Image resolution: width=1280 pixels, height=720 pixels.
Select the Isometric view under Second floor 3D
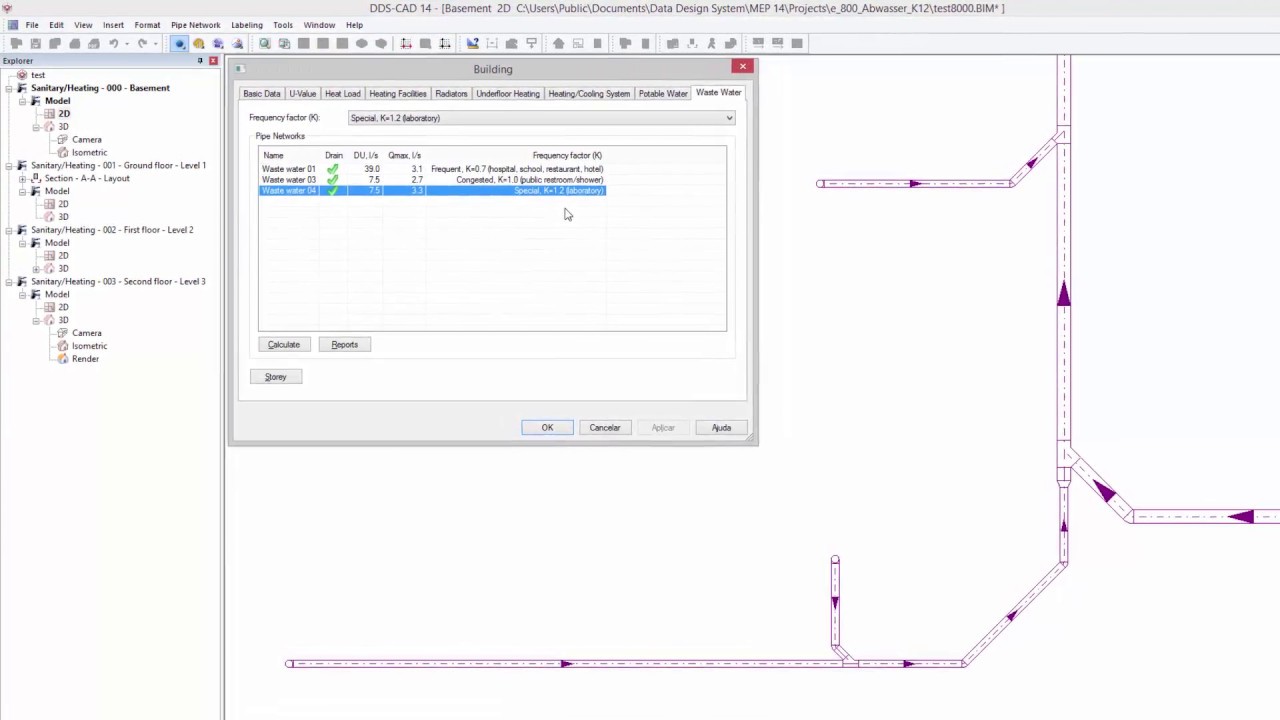[89, 346]
